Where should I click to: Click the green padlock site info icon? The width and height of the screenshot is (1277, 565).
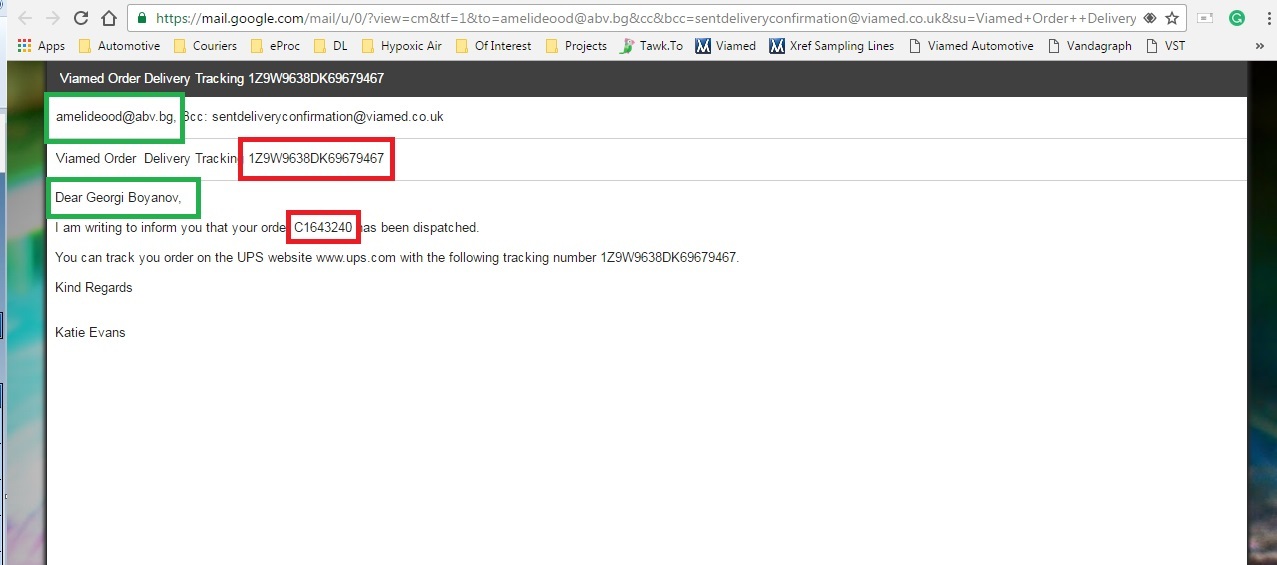(143, 18)
